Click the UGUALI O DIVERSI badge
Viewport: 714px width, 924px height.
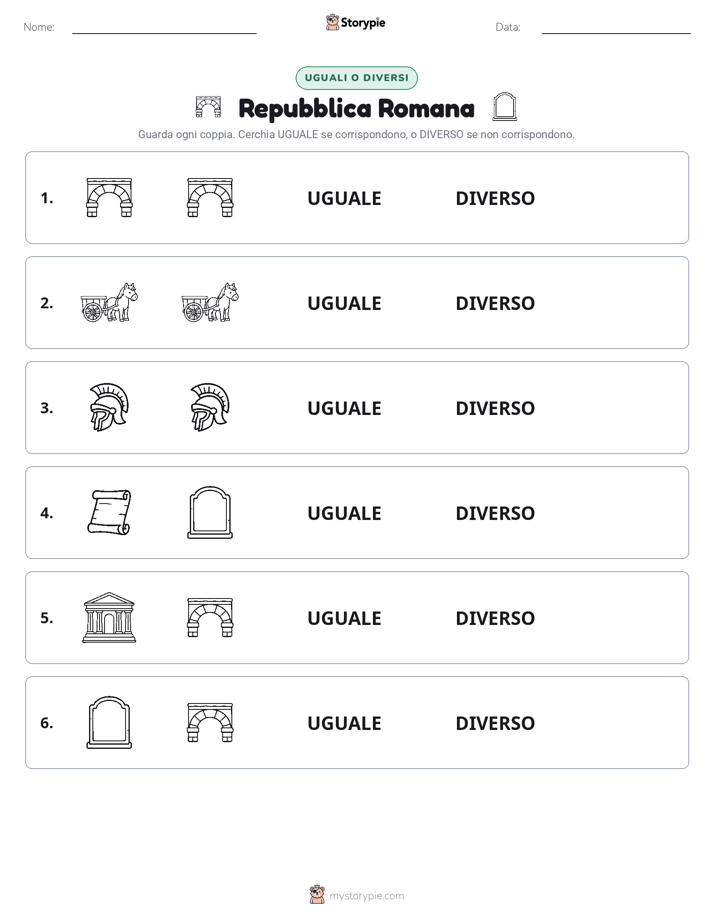click(356, 78)
